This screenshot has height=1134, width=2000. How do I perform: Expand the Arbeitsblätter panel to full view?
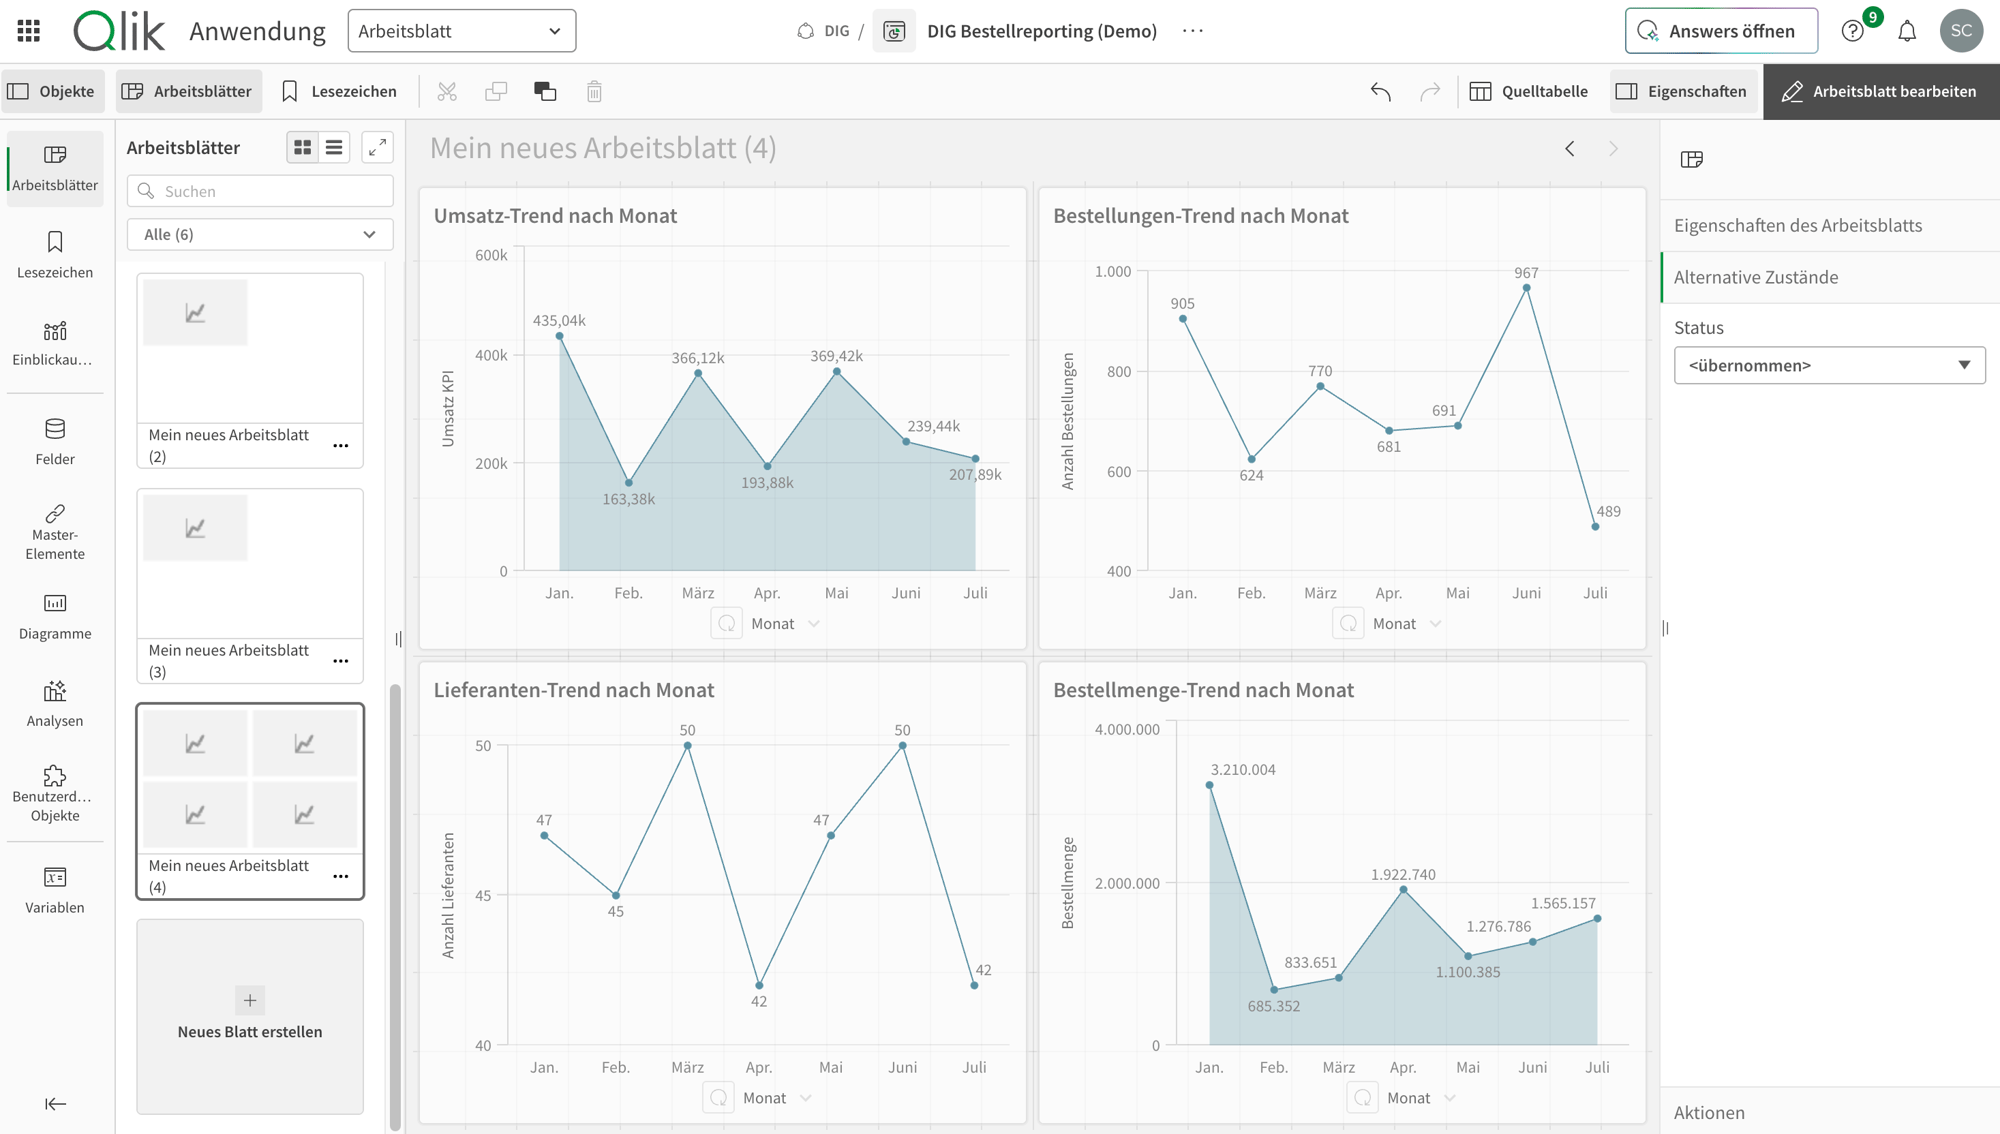click(377, 147)
